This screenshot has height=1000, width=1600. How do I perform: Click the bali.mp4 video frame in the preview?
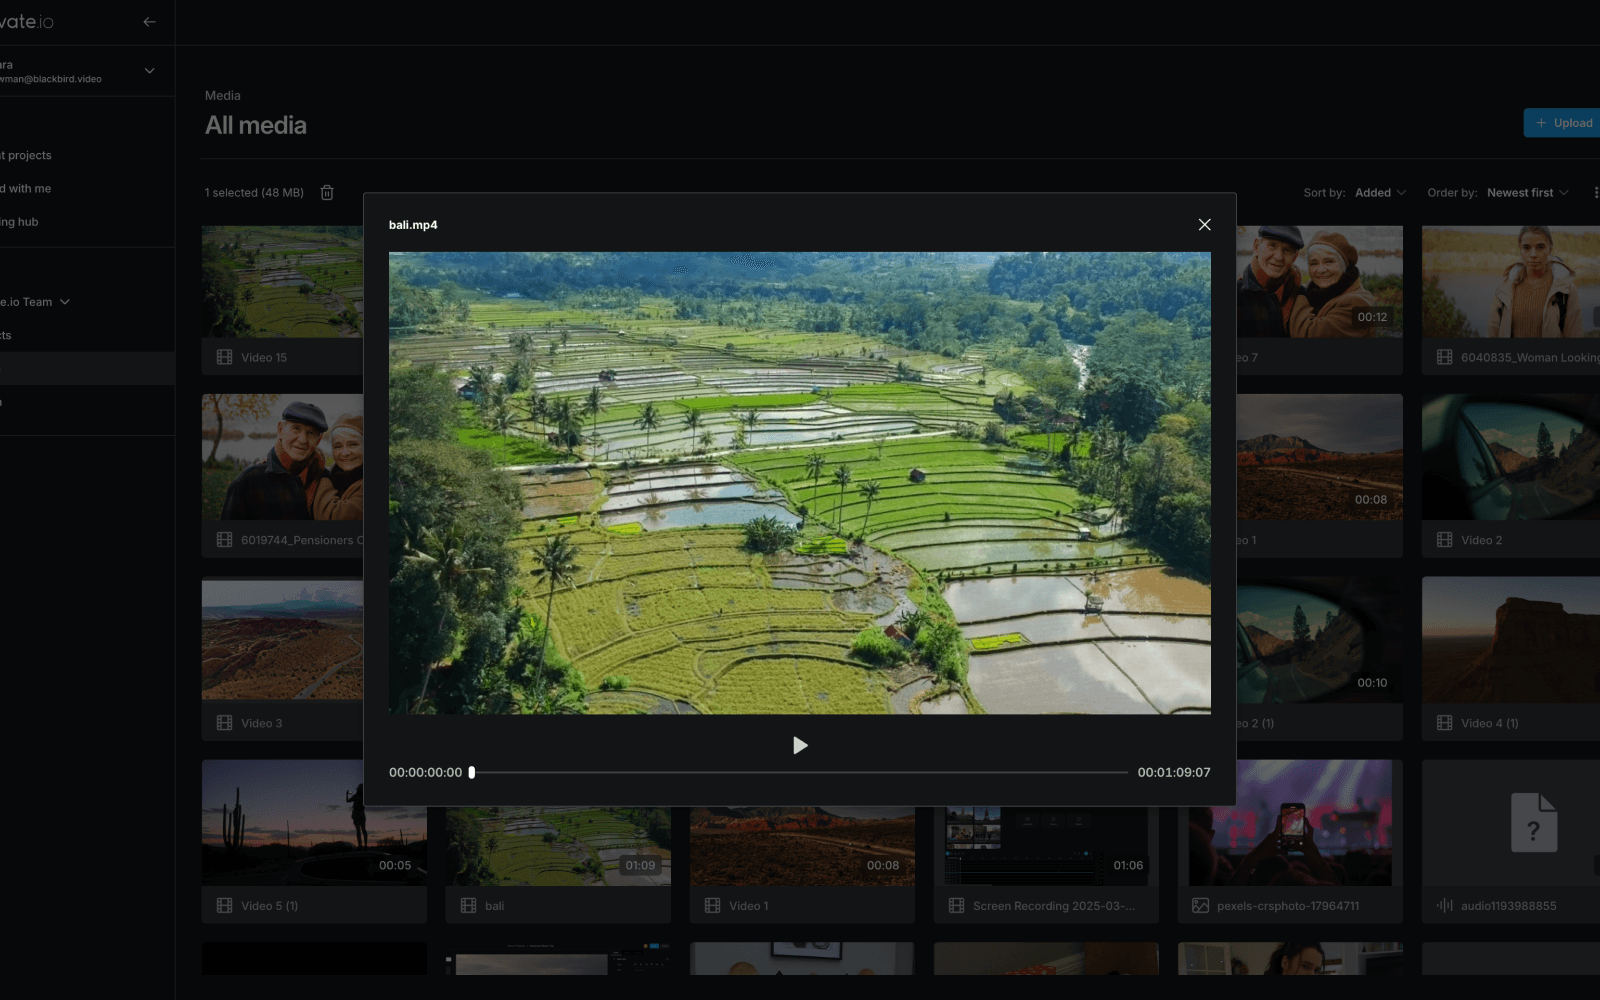coord(800,483)
